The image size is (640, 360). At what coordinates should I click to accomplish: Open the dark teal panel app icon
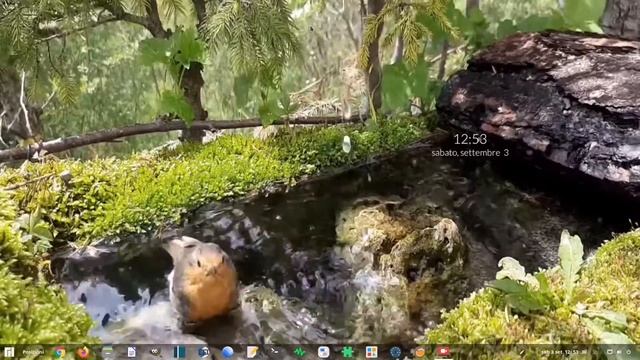click(x=180, y=352)
